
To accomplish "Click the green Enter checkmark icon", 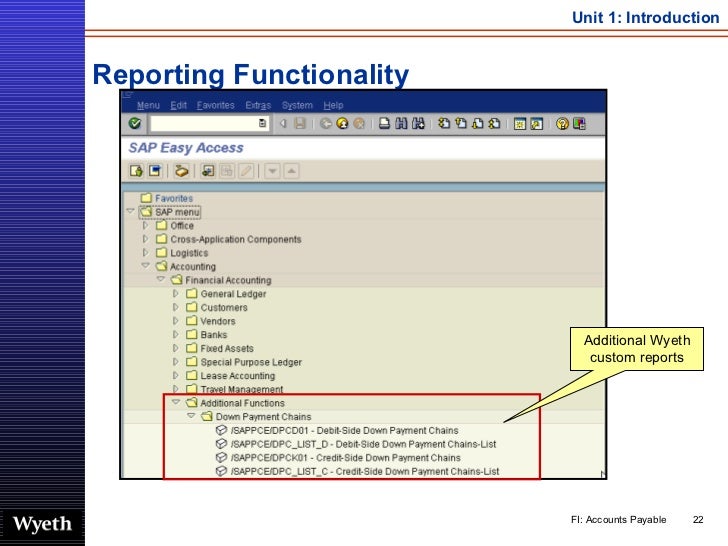I will [135, 124].
